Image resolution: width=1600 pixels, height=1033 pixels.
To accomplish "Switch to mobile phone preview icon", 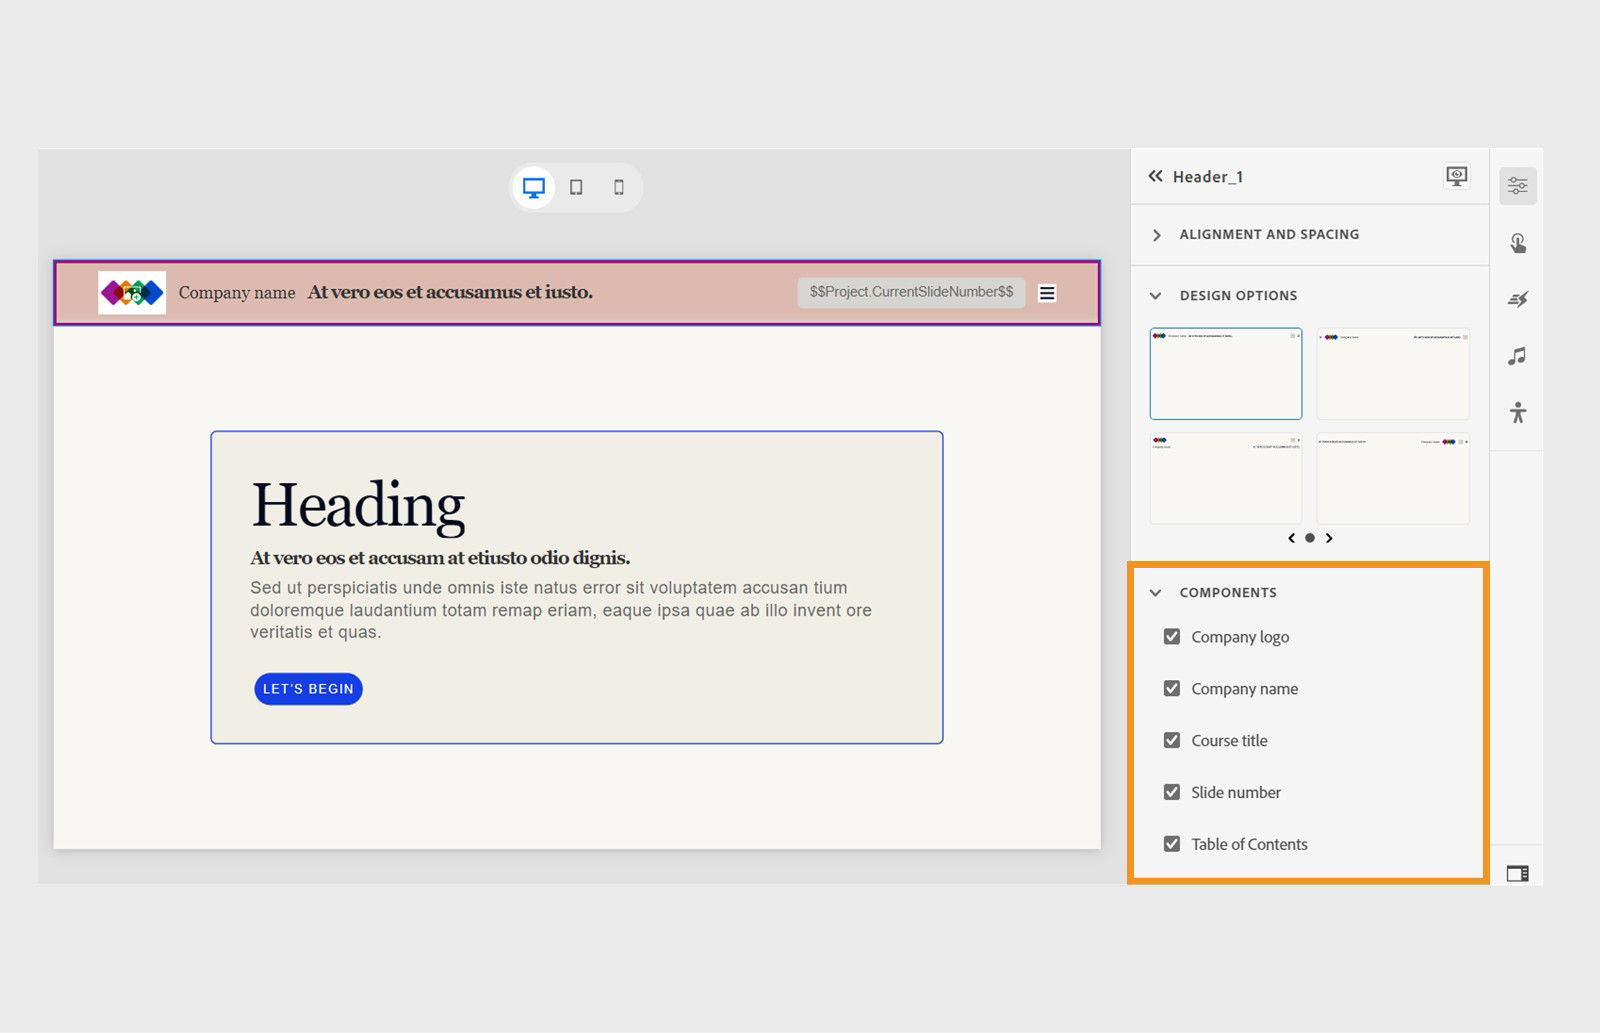I will (619, 187).
